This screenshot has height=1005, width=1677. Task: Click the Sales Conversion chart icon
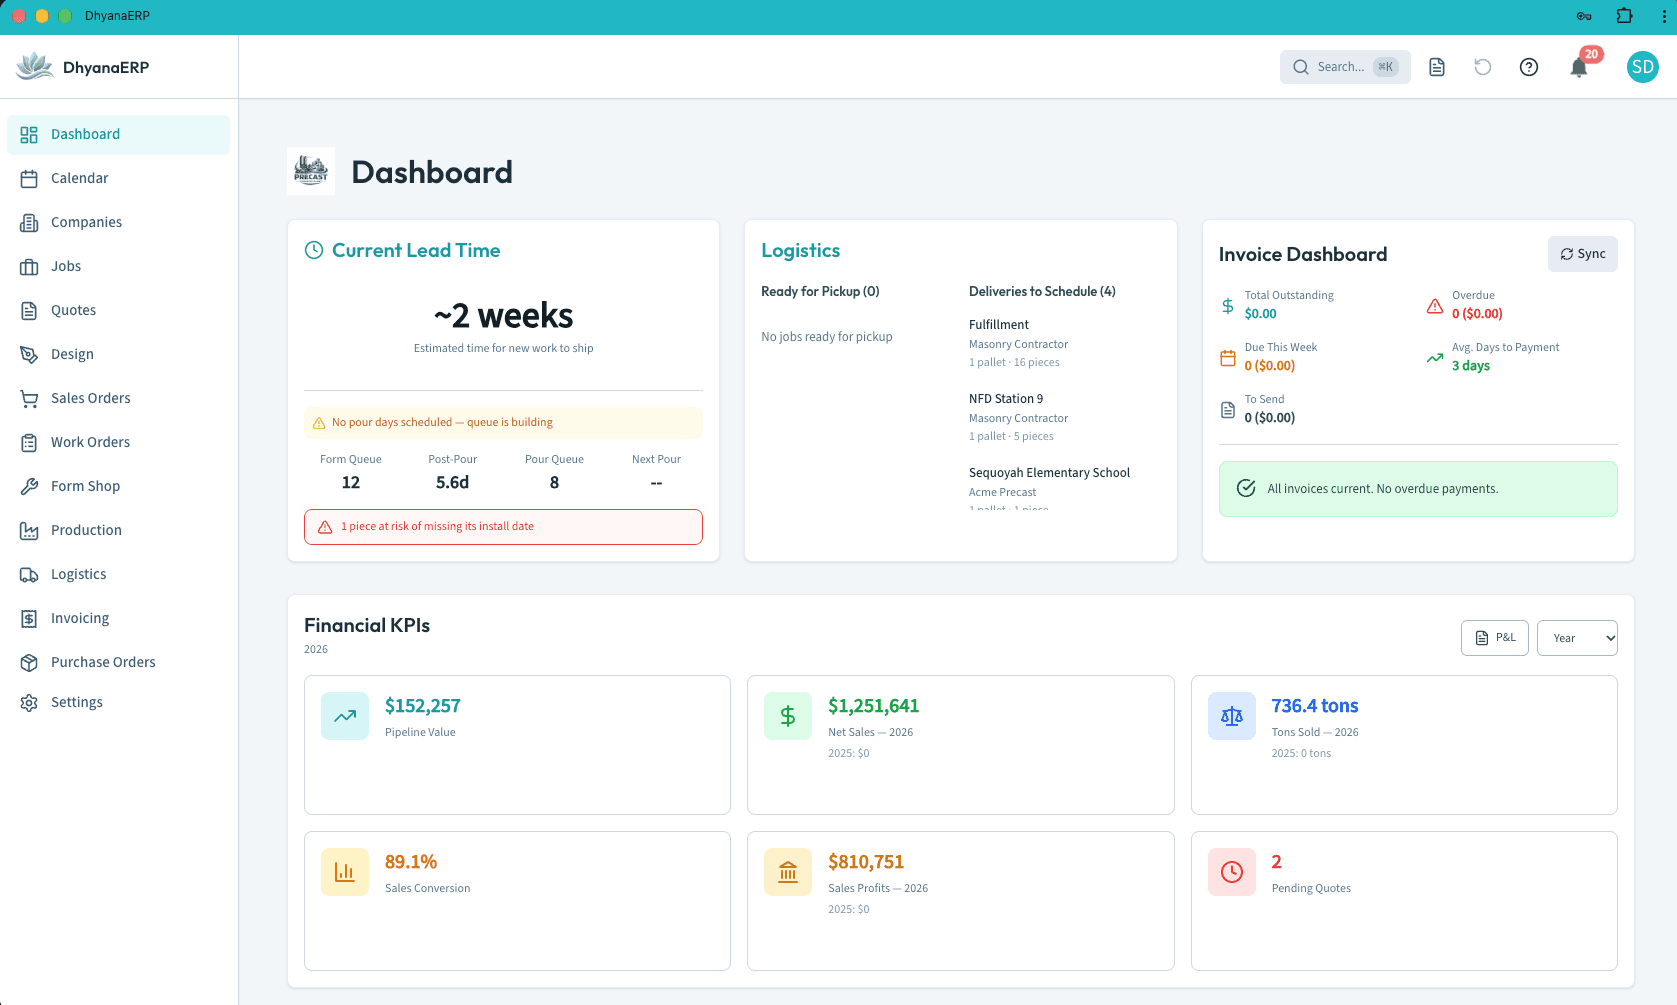[x=345, y=872]
